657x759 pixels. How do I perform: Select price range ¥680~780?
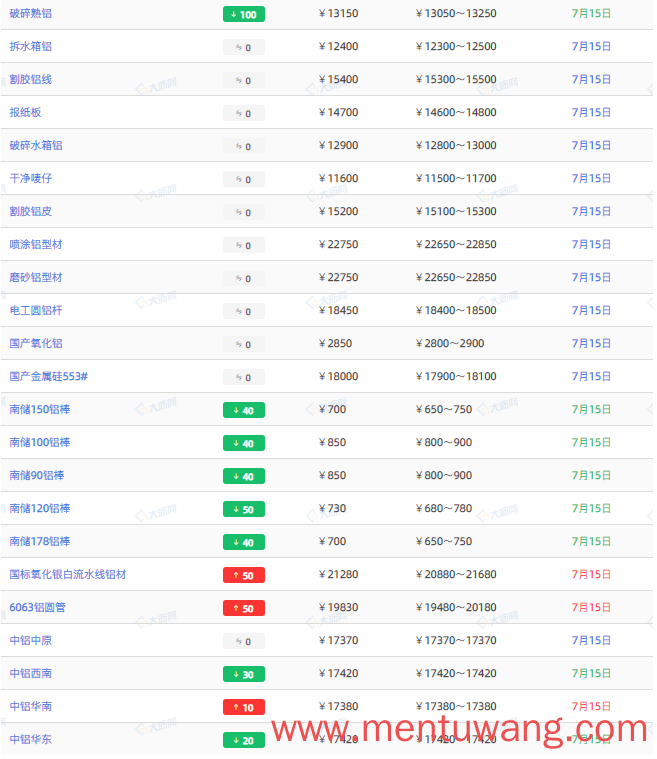coord(443,508)
